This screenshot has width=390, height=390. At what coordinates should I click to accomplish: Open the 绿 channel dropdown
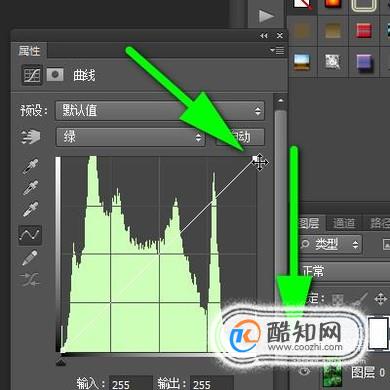point(130,137)
